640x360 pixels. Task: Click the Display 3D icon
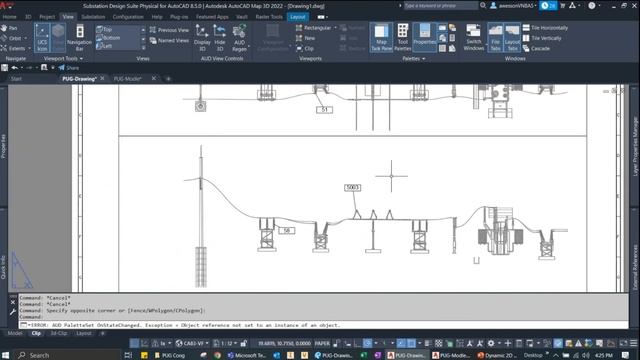click(202, 38)
